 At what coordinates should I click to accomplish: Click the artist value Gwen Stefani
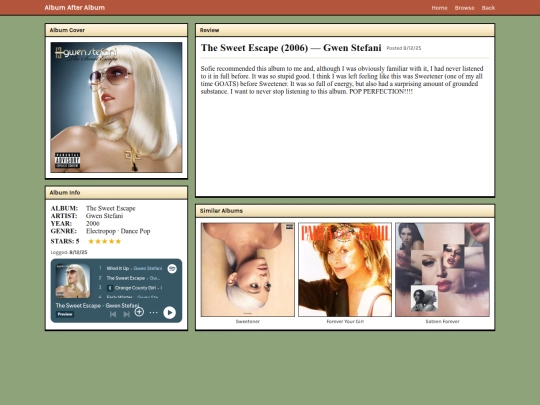coord(104,216)
